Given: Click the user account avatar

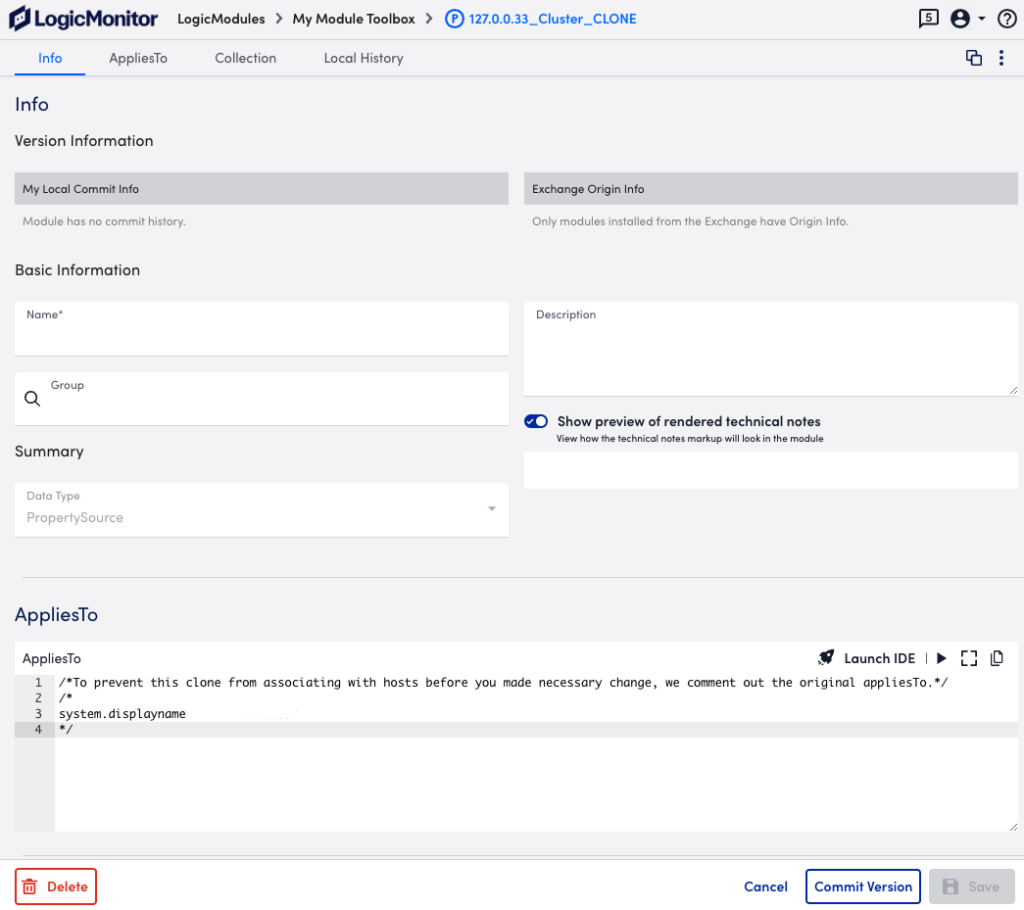Looking at the screenshot, I should point(962,18).
